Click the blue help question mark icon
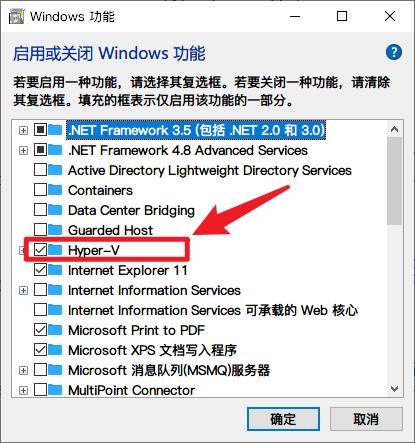415x443 pixels. click(x=394, y=52)
